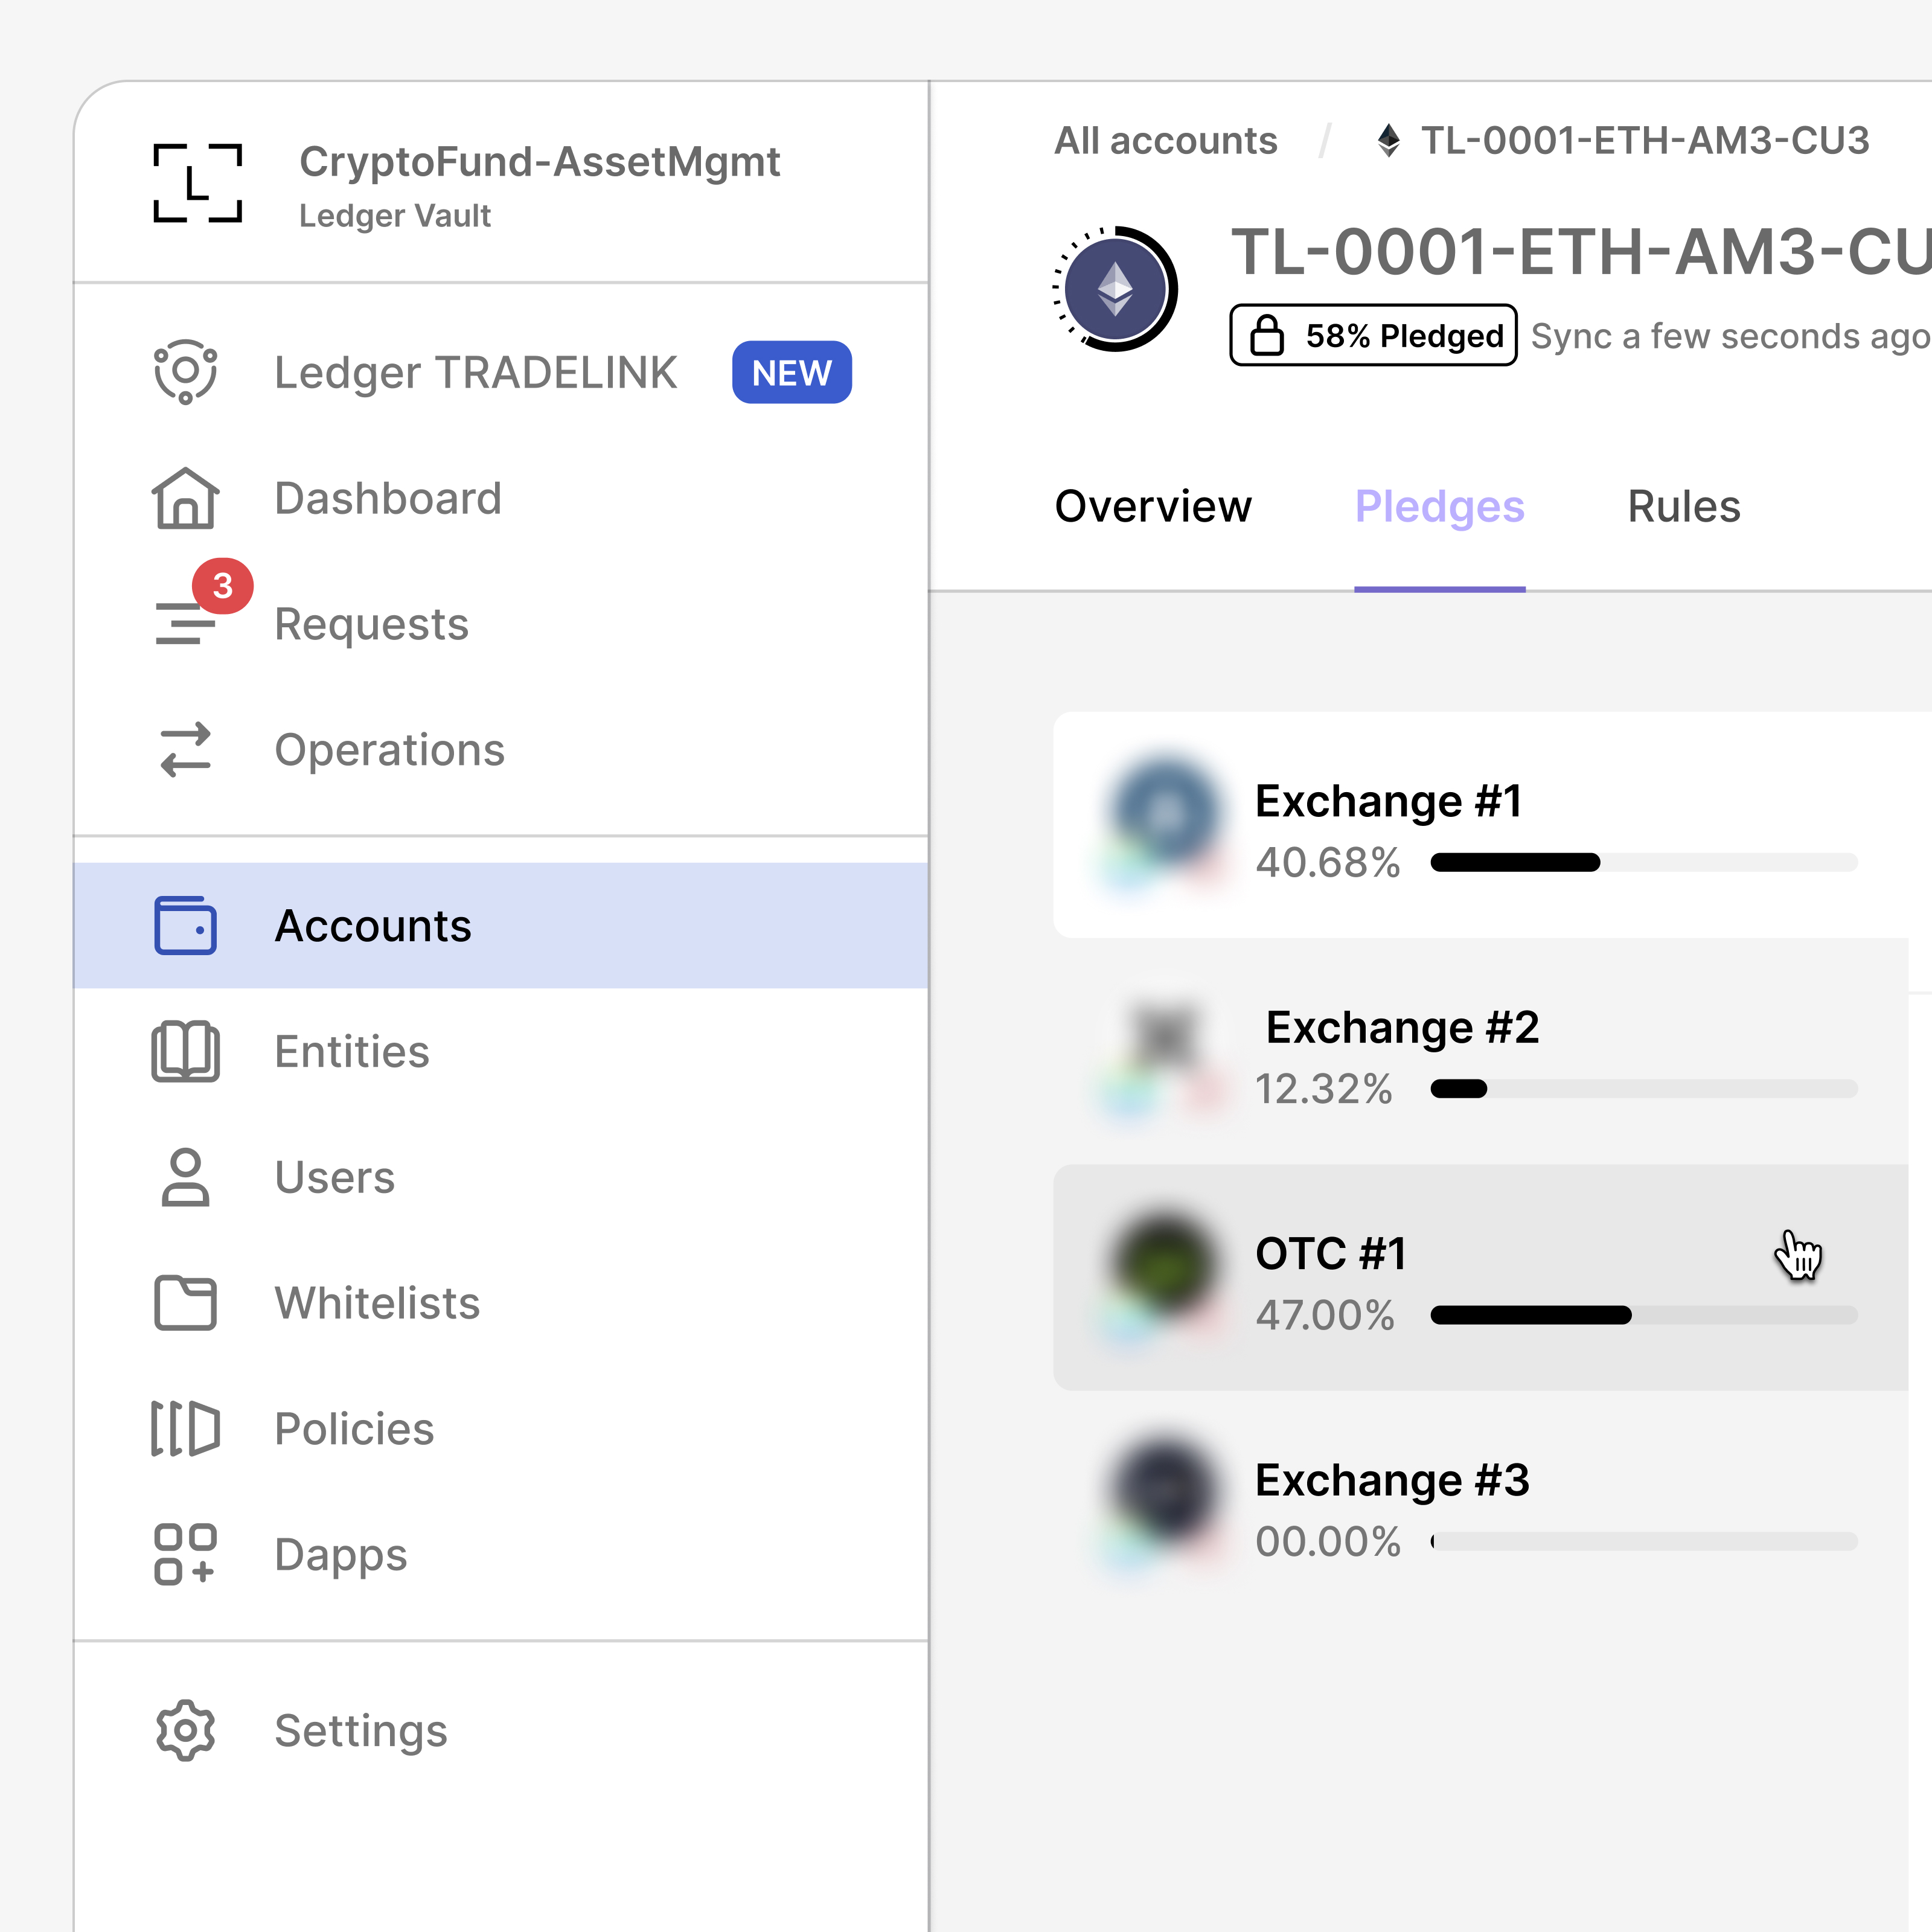Viewport: 1932px width, 1932px height.
Task: Click the Exchange #2 pledge progress bar
Action: click(1644, 1088)
